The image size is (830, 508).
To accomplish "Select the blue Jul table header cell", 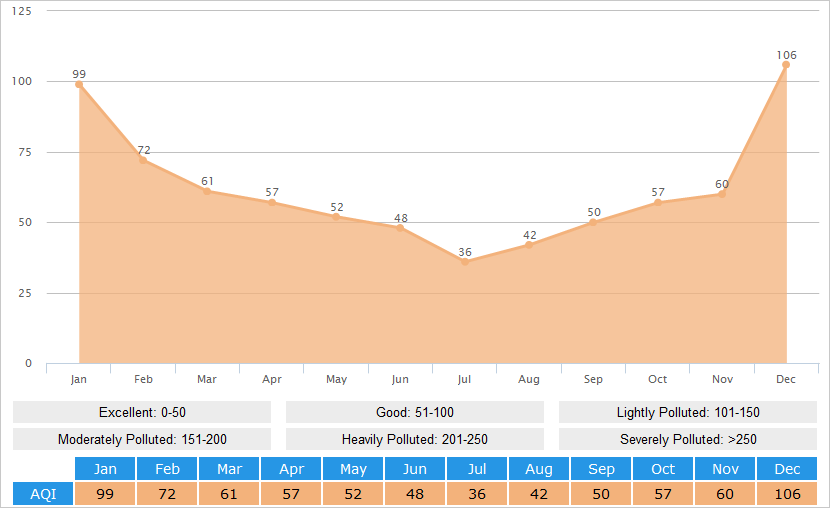I will (x=477, y=469).
